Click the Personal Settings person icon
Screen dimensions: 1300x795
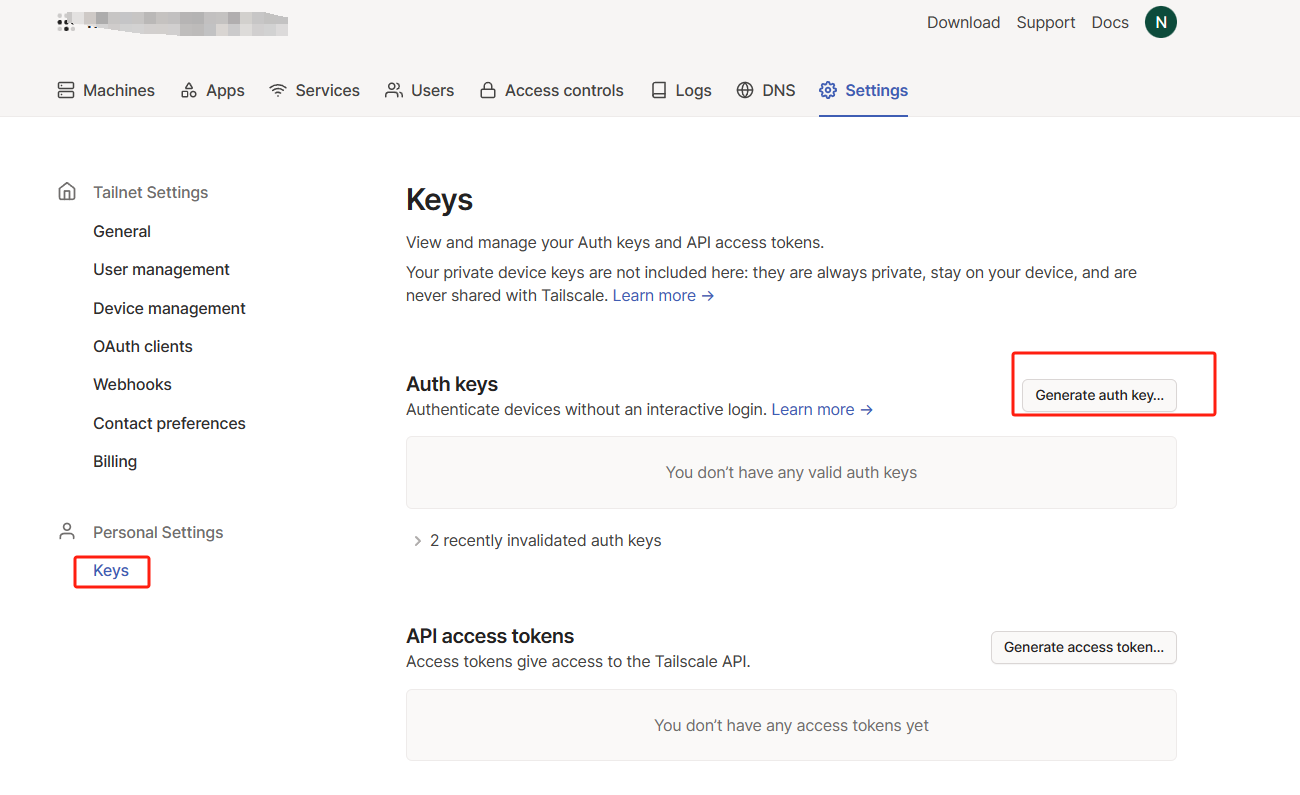pyautogui.click(x=67, y=531)
